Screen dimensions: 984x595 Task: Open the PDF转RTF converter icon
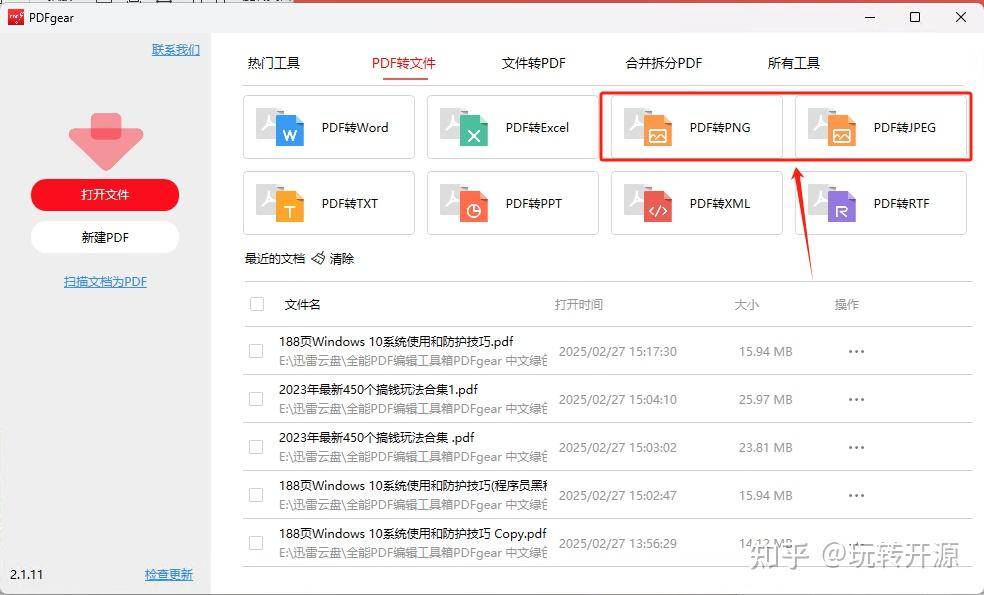point(832,203)
